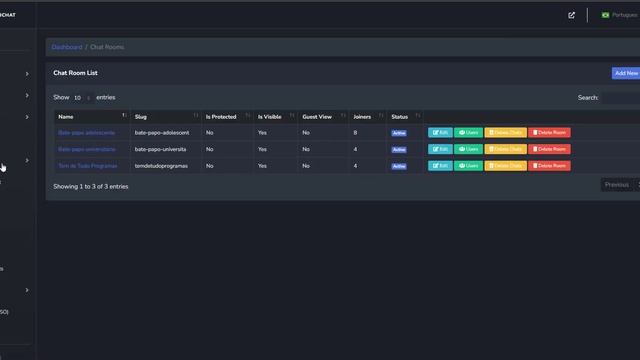This screenshot has width=640, height=360.
Task: Click Active badge in bate-papo-adolescent row
Action: click(399, 133)
